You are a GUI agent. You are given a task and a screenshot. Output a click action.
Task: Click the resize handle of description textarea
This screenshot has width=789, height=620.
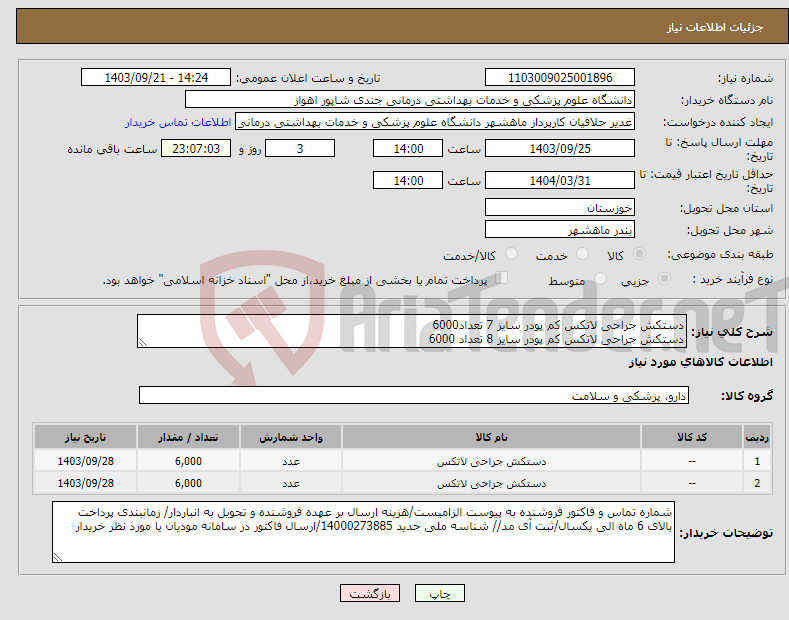pyautogui.click(x=142, y=343)
